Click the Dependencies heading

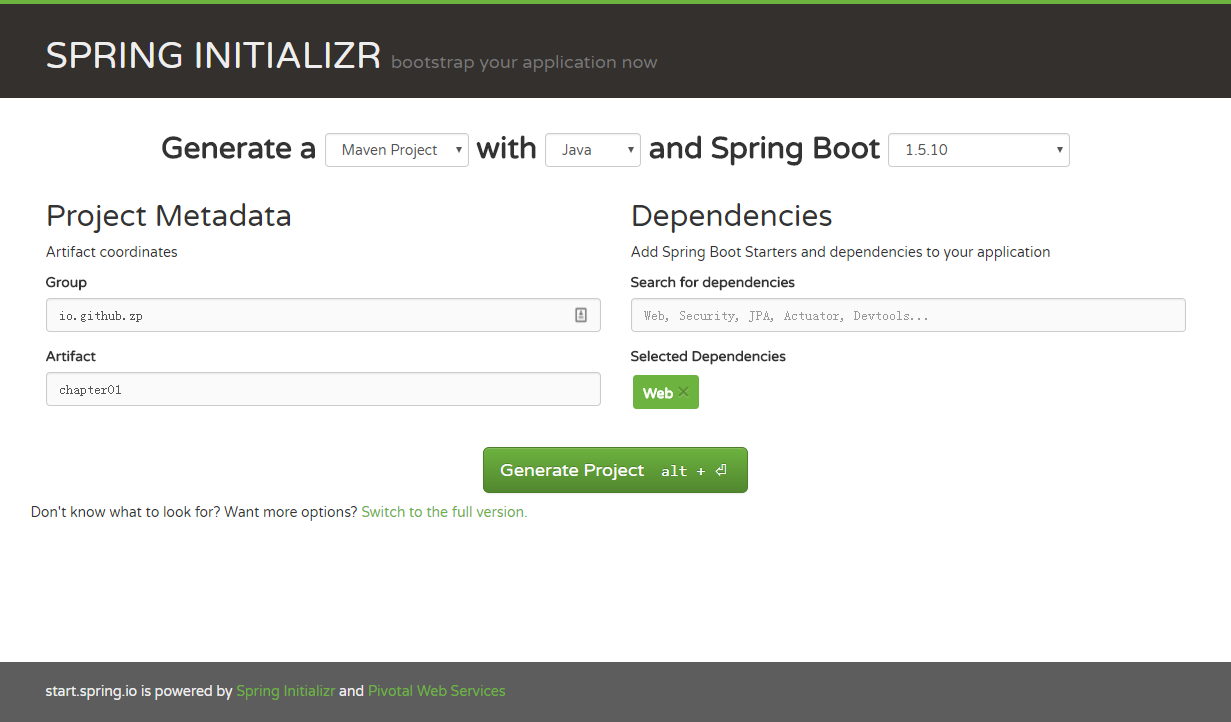click(x=732, y=216)
